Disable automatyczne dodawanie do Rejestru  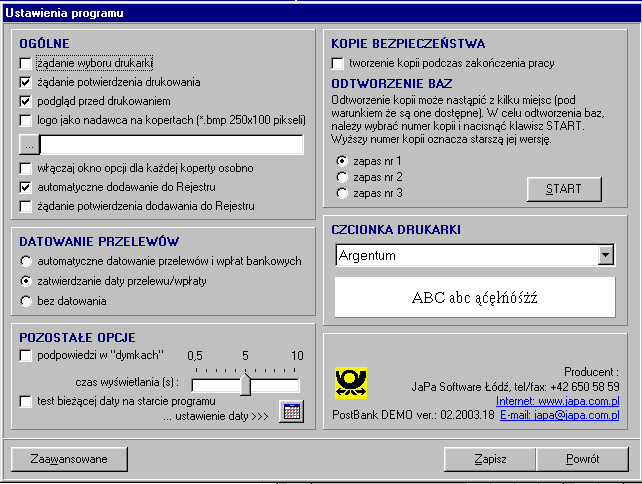point(27,187)
